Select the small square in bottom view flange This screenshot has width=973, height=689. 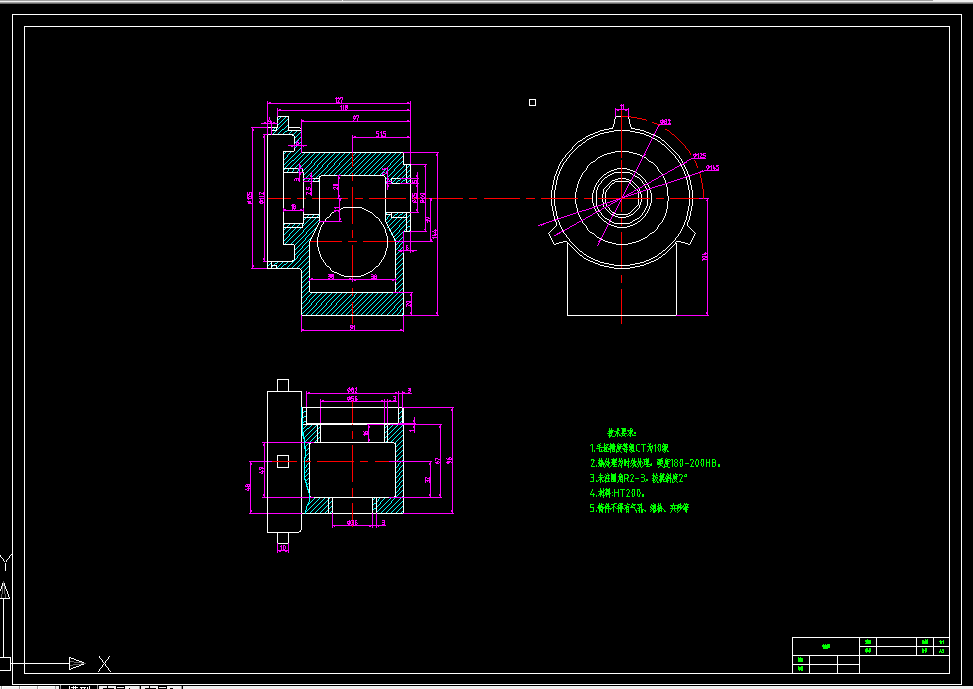coord(283,461)
